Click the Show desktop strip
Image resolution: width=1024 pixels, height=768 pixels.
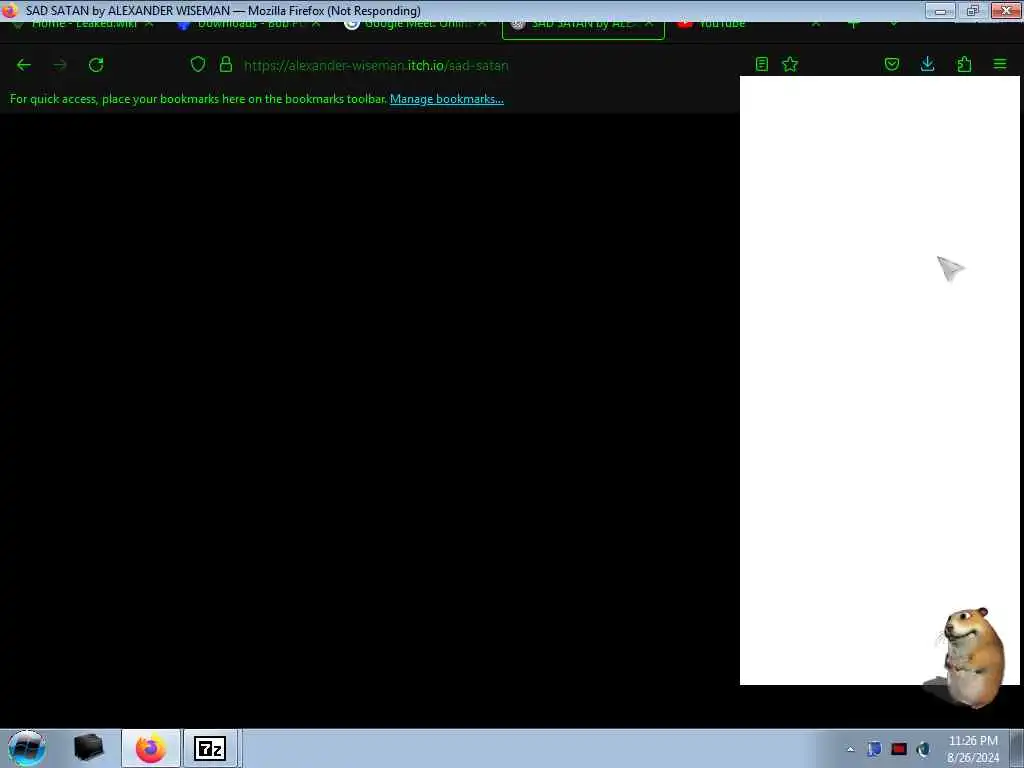click(1017, 748)
